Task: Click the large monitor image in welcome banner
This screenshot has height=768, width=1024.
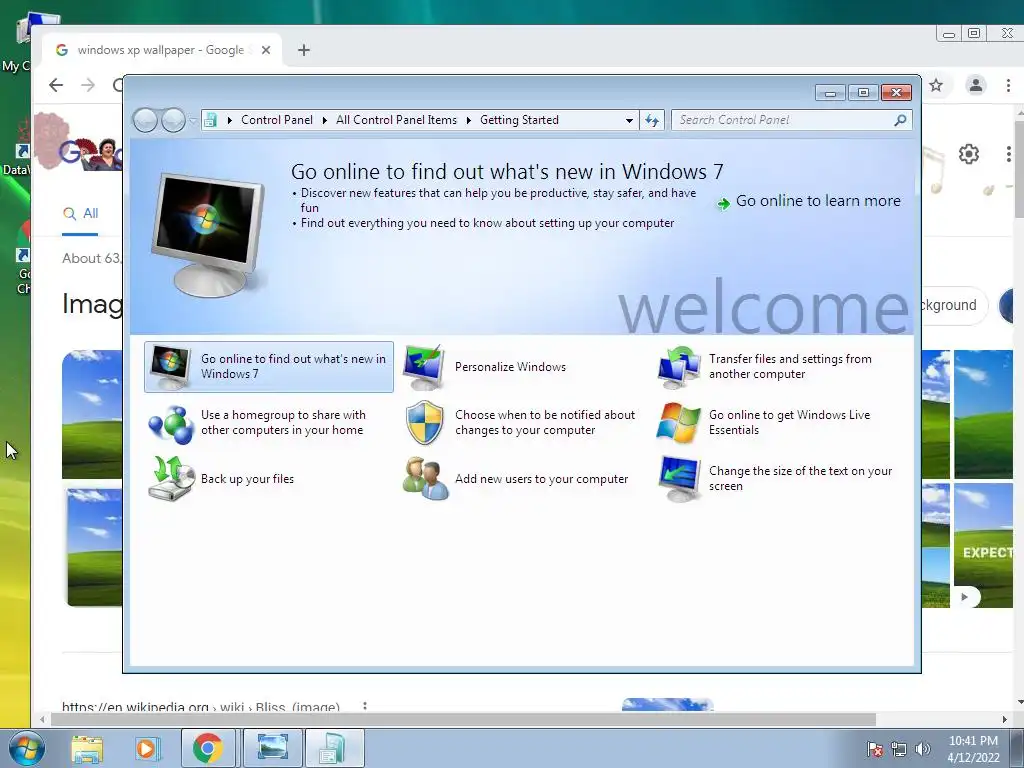Action: tap(209, 233)
